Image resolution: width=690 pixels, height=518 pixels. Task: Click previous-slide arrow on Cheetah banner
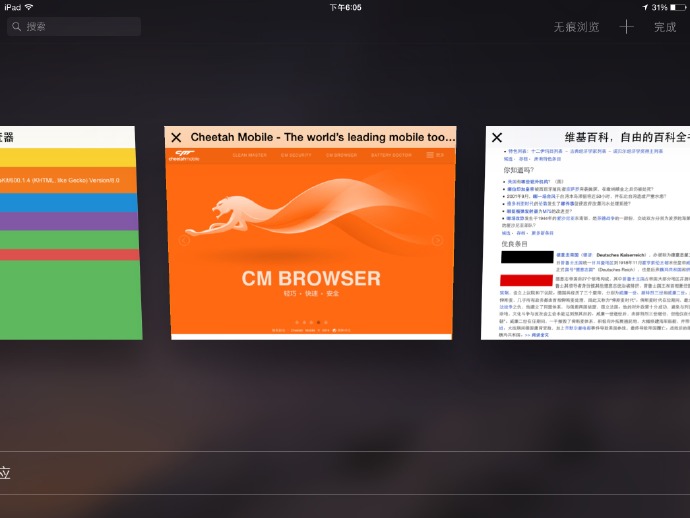click(x=184, y=240)
